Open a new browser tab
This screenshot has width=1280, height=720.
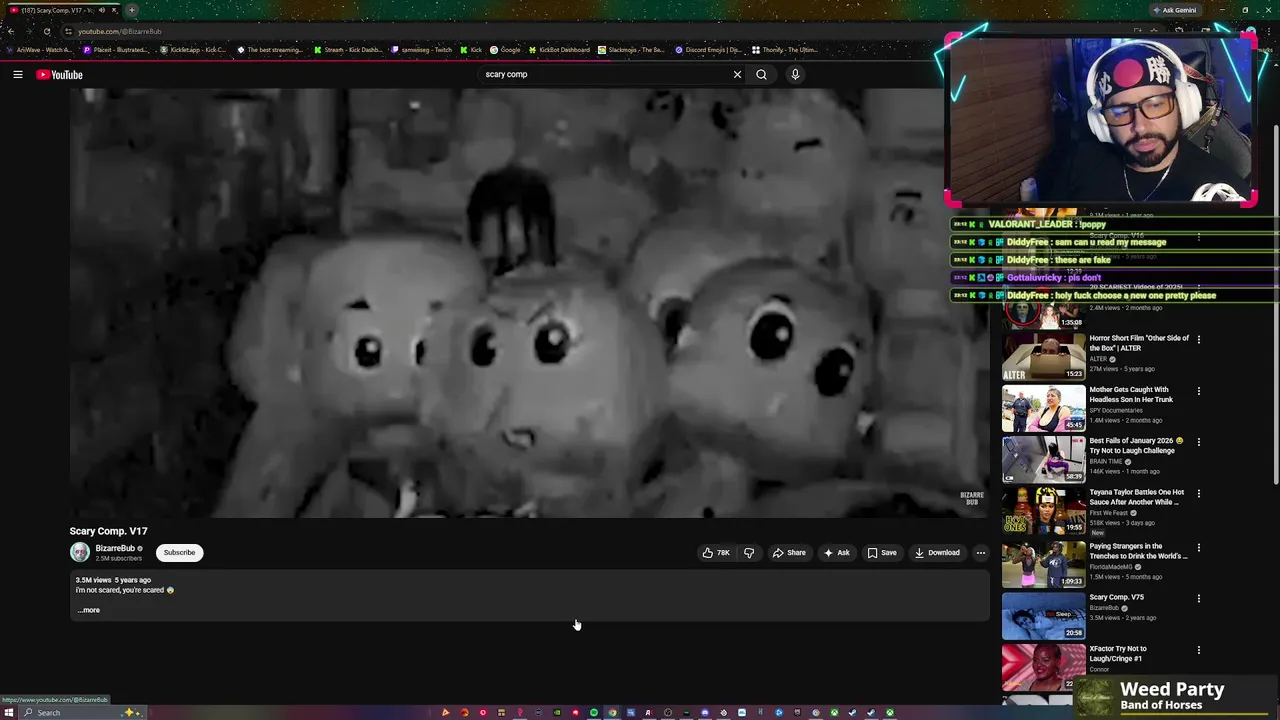pos(131,10)
